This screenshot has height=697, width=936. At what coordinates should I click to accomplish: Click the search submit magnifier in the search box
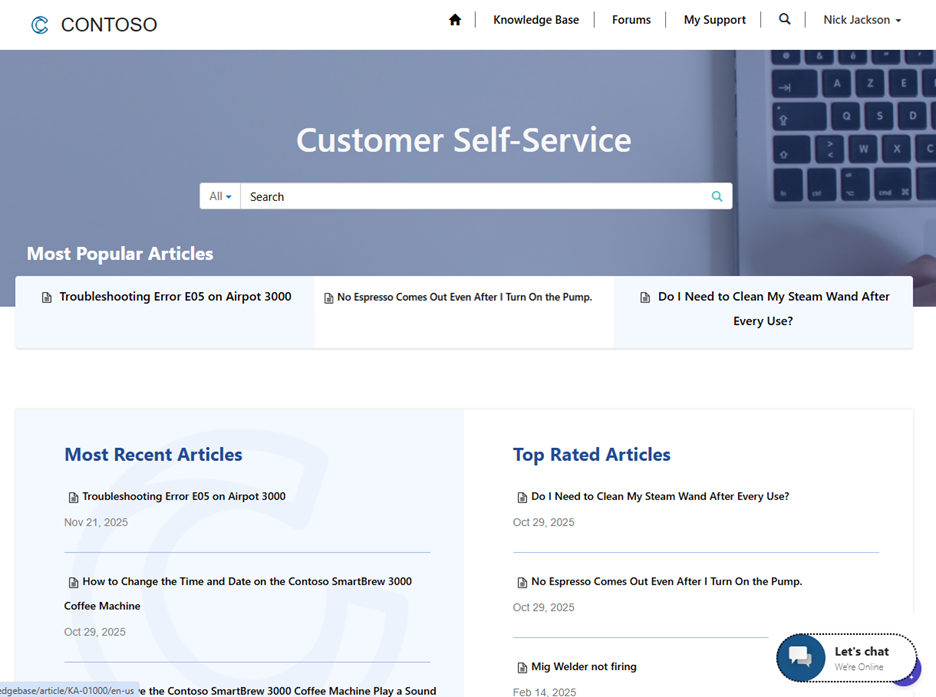point(717,196)
